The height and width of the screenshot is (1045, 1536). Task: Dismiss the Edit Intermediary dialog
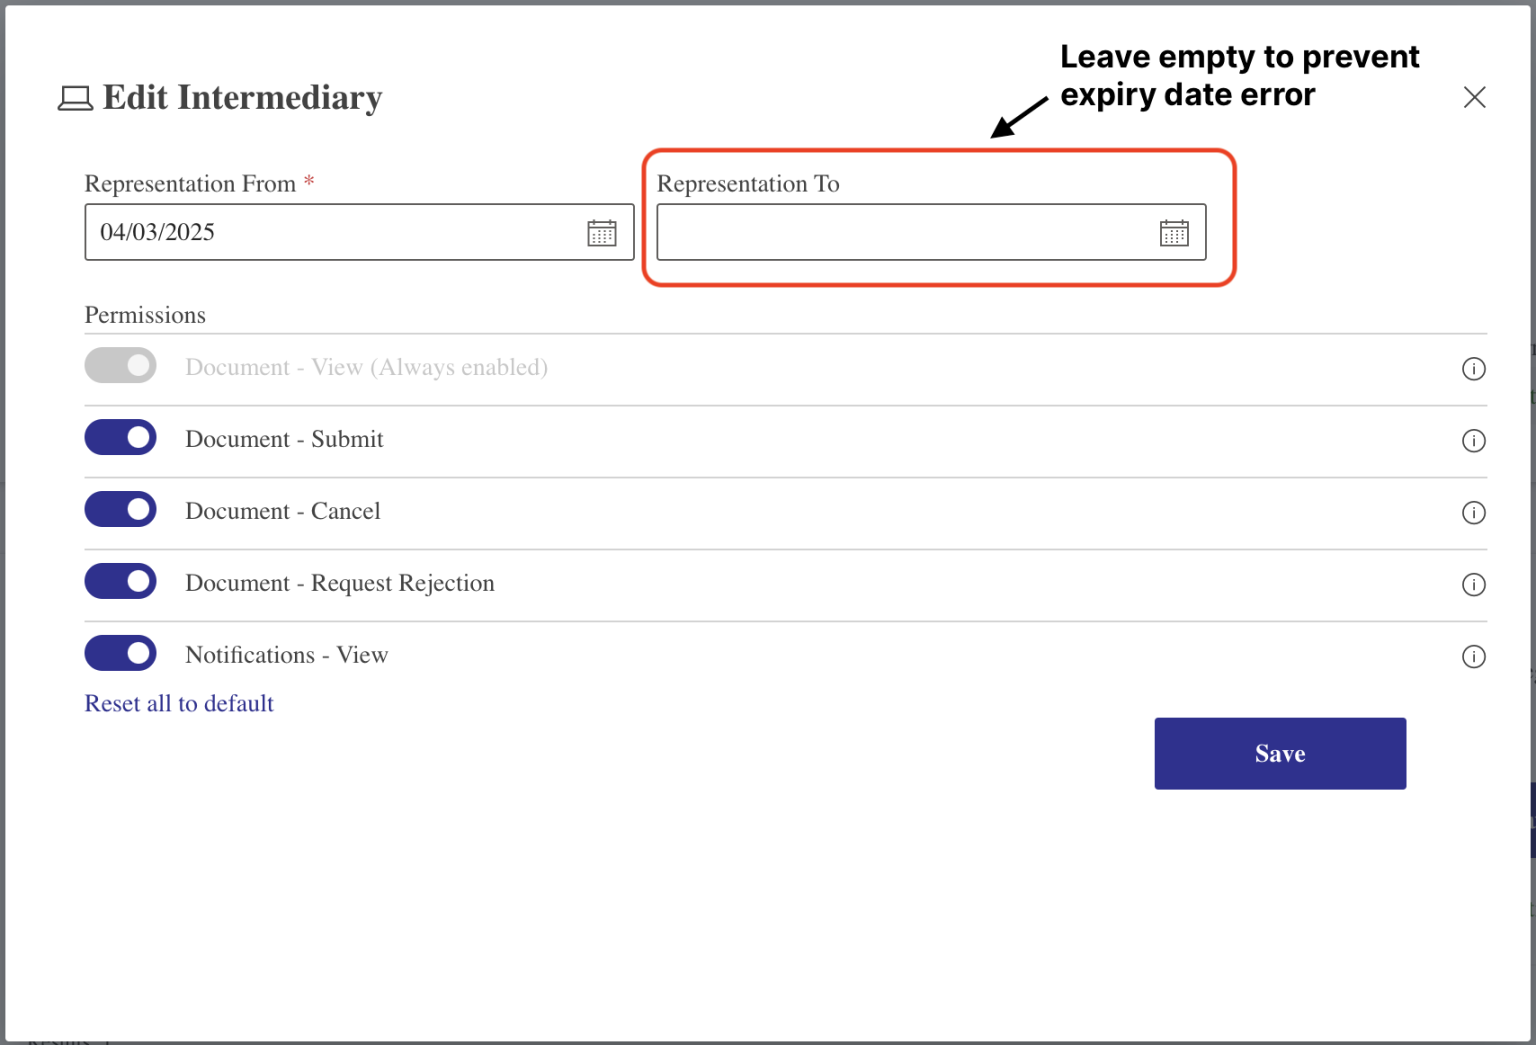click(1474, 97)
